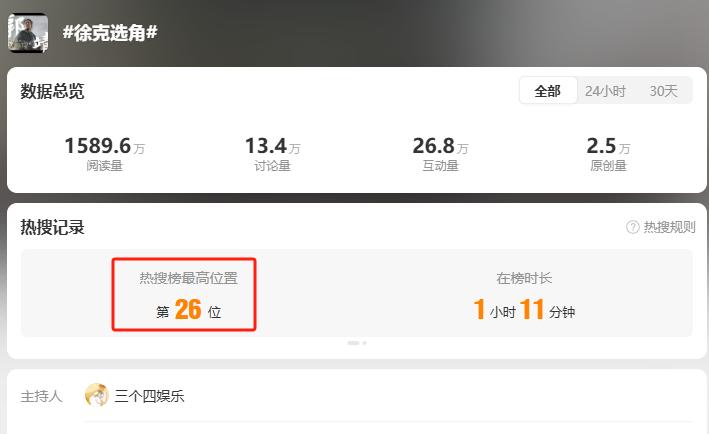The width and height of the screenshot is (709, 434).
Task: Select the 2.5万 原创量 statistic
Action: (608, 154)
